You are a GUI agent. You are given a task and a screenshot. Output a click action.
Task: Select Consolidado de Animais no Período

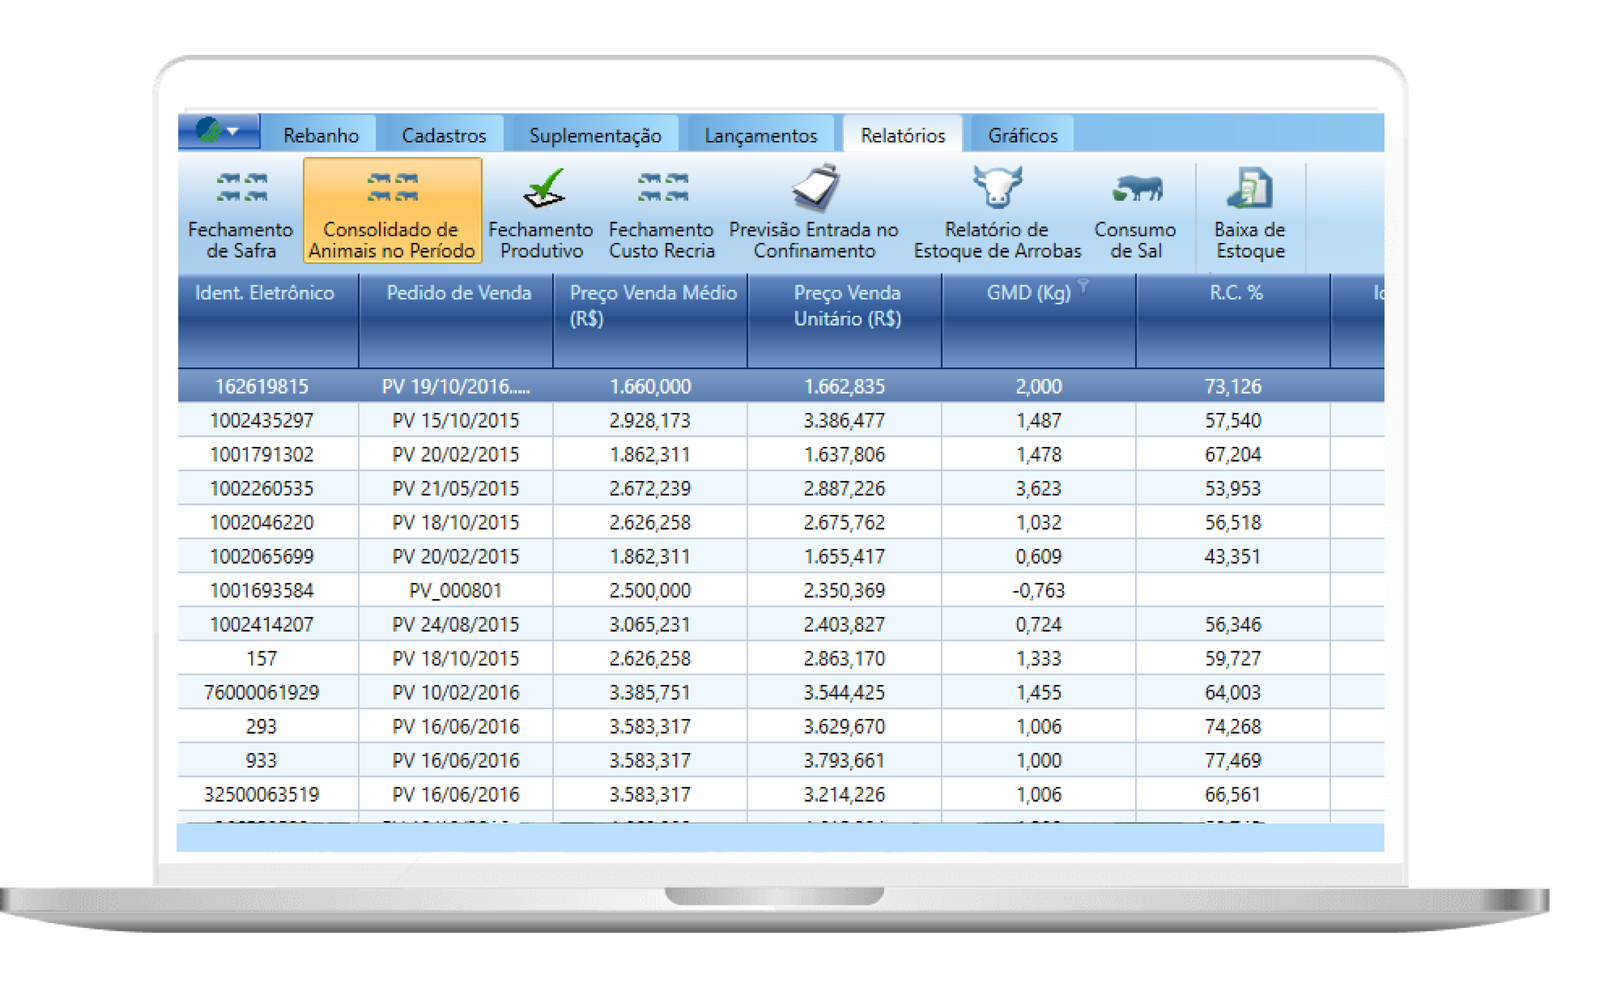tap(392, 212)
